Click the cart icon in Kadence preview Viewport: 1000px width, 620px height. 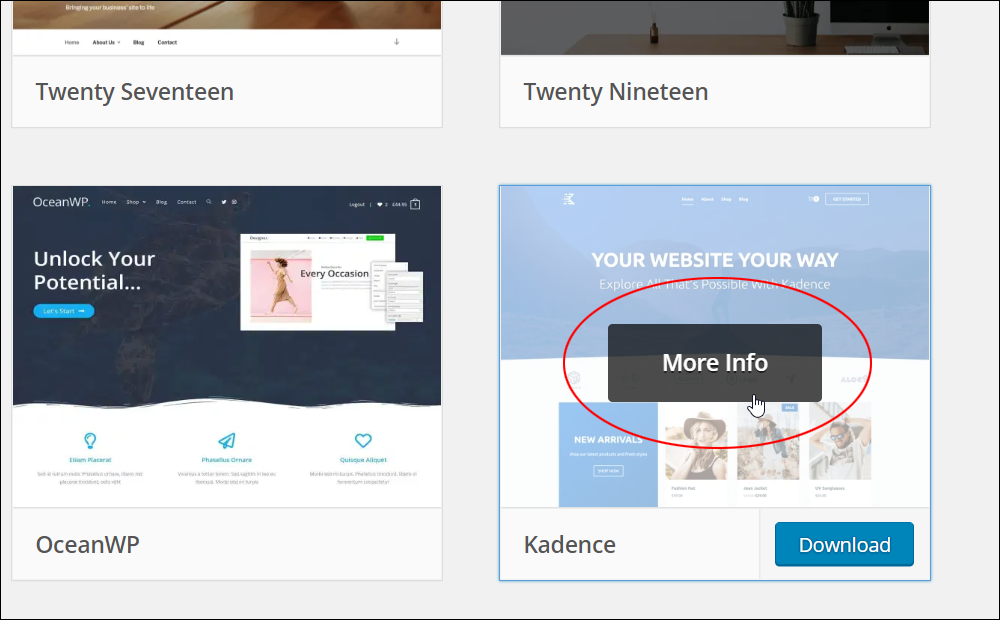[813, 199]
